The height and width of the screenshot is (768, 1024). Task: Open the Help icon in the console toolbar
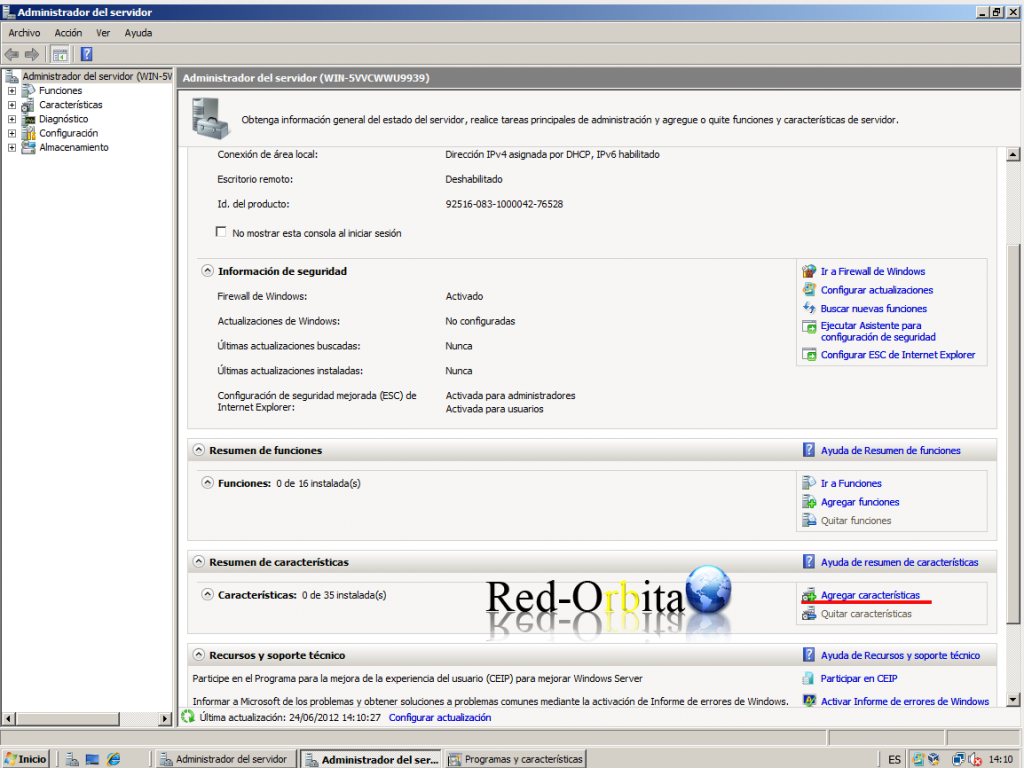pyautogui.click(x=85, y=54)
